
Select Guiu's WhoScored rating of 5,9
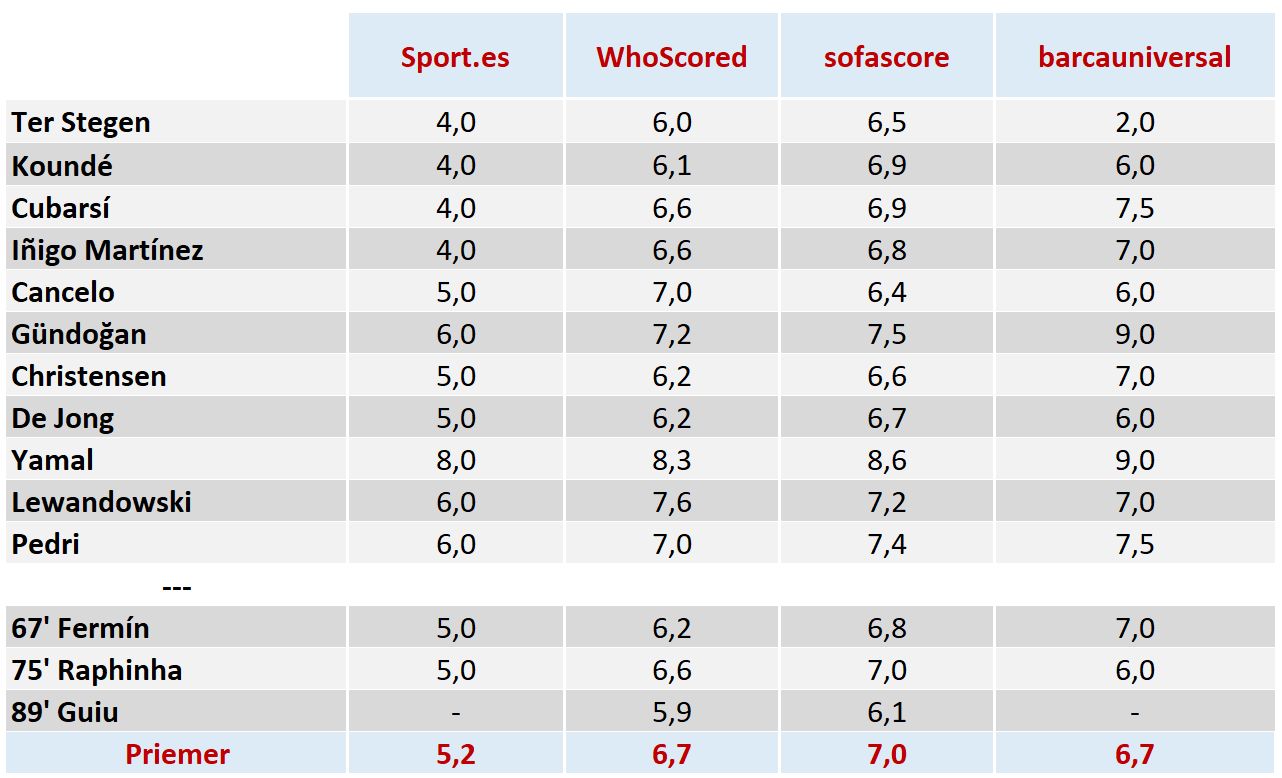671,712
